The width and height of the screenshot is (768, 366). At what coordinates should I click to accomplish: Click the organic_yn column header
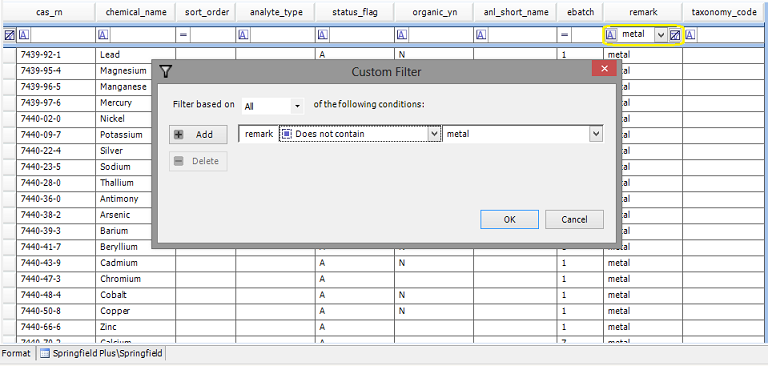click(x=434, y=12)
